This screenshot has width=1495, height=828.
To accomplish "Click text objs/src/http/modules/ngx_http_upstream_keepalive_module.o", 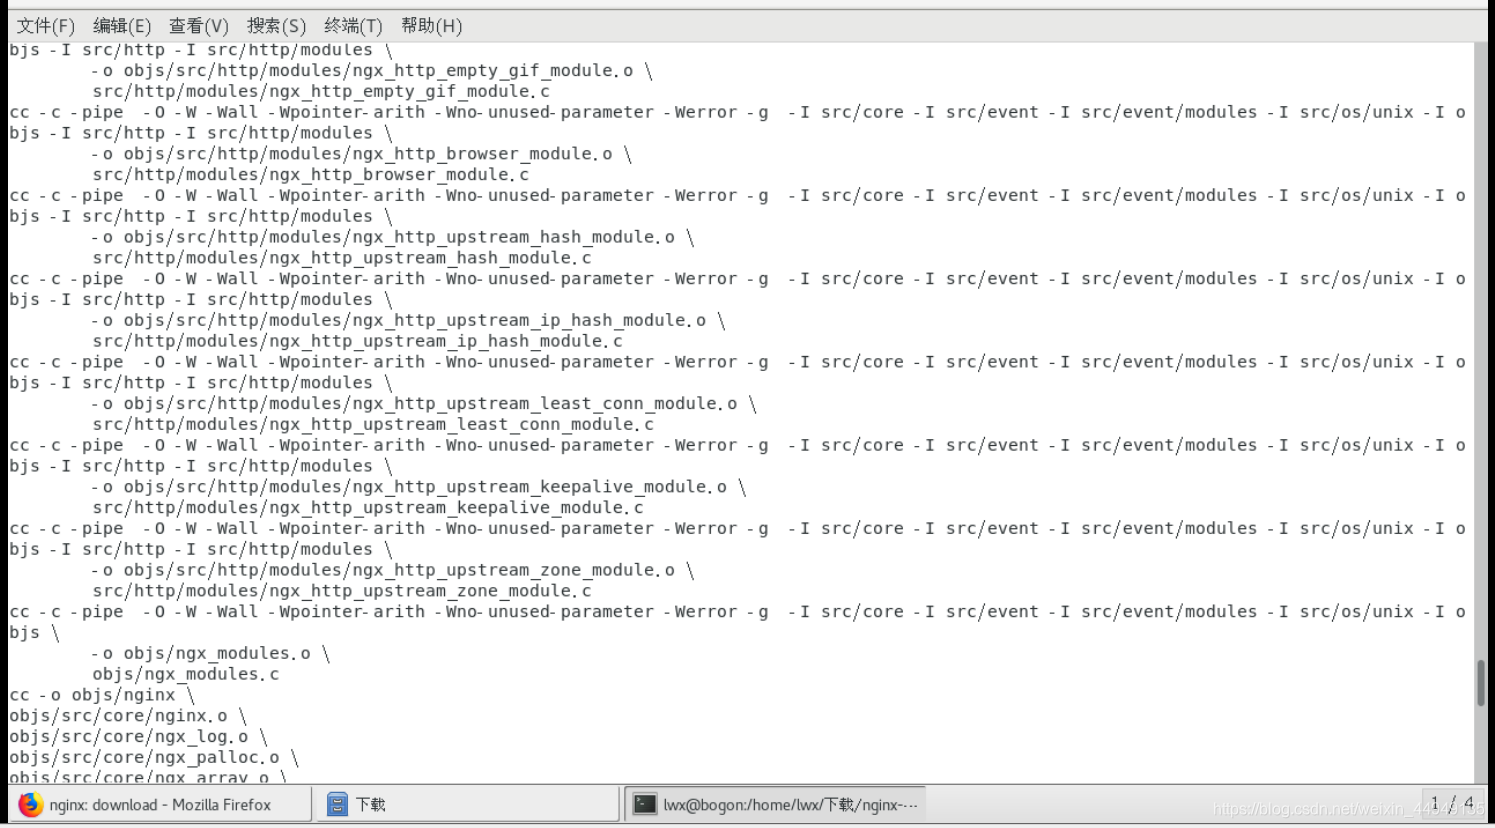I will coord(424,486).
